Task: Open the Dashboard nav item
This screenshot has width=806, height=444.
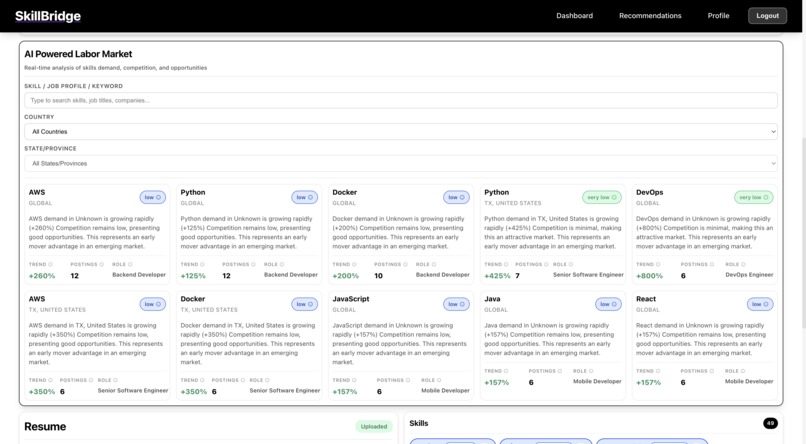Action: (x=574, y=16)
